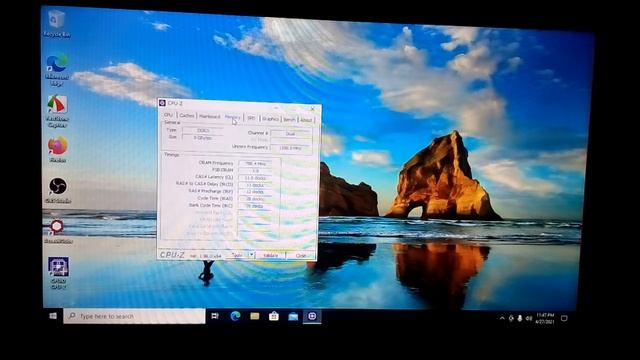The width and height of the screenshot is (640, 360).
Task: Open Microsoft Edge from the taskbar
Action: coord(235,316)
